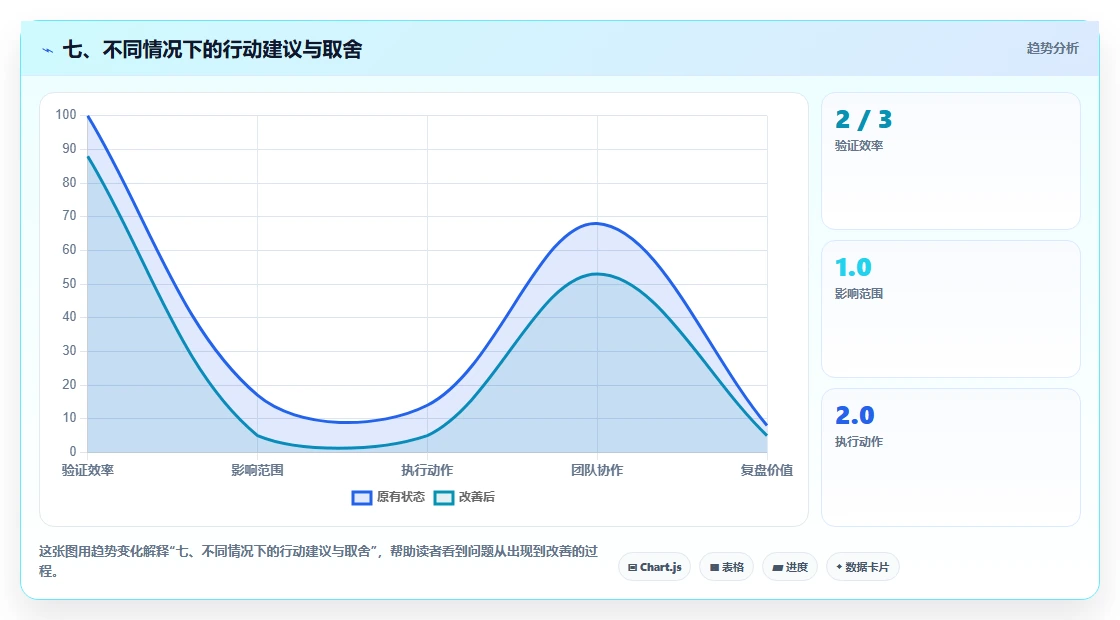This screenshot has height=620, width=1120.
Task: Toggle the 改善后 legend swatch
Action: click(444, 498)
